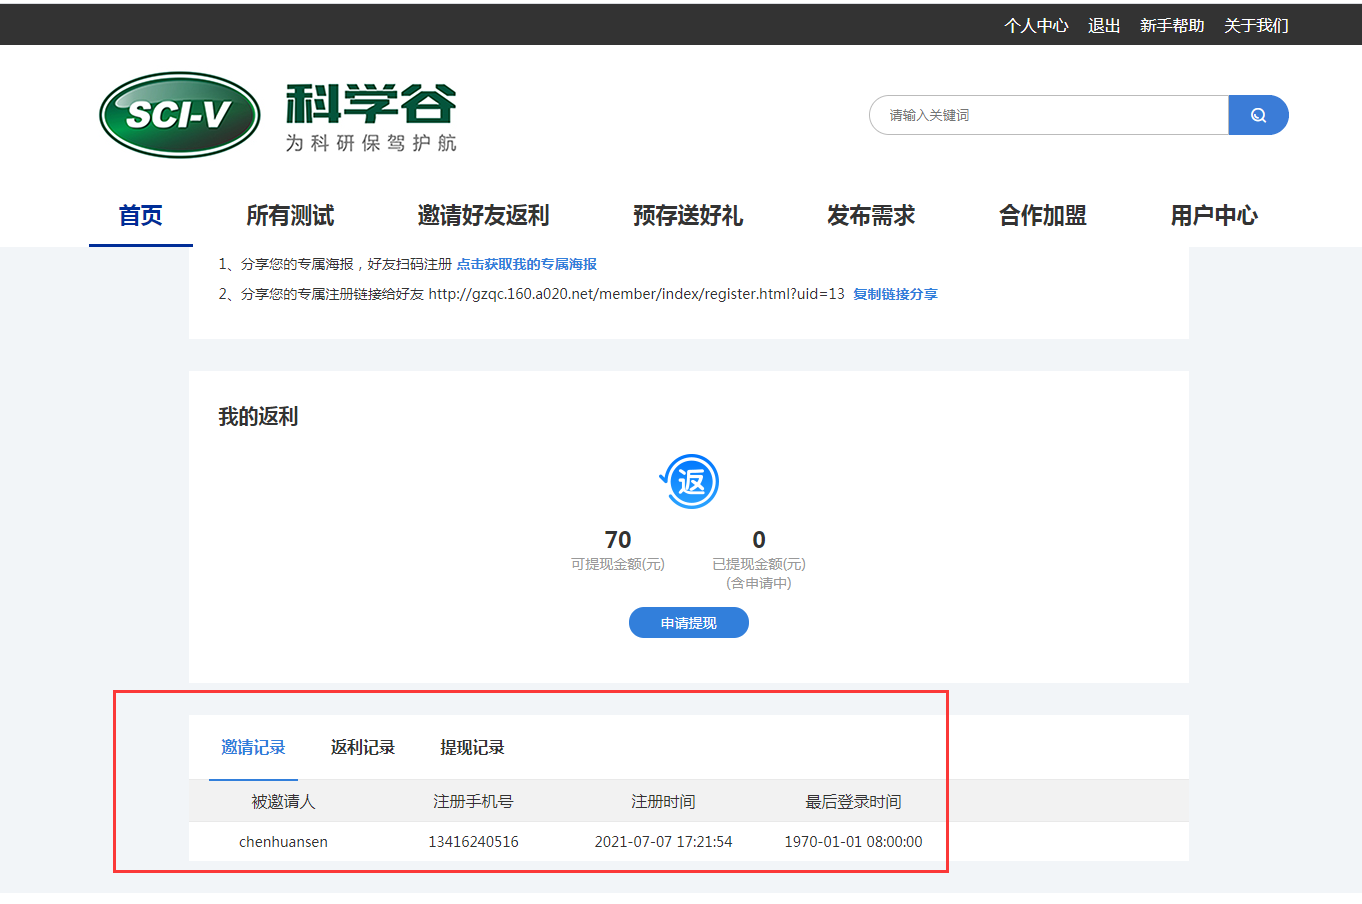This screenshot has height=904, width=1362.
Task: Click the 申请提现 button
Action: coord(689,623)
